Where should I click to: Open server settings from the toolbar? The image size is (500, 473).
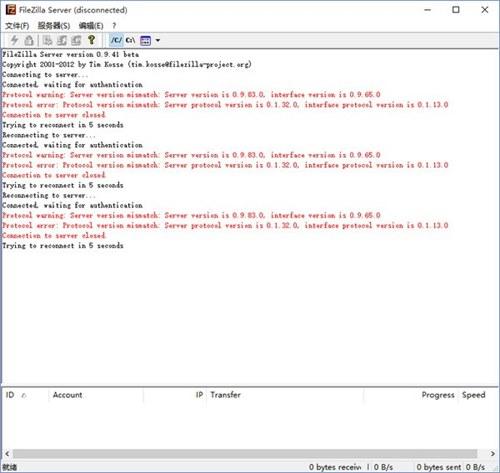47,40
